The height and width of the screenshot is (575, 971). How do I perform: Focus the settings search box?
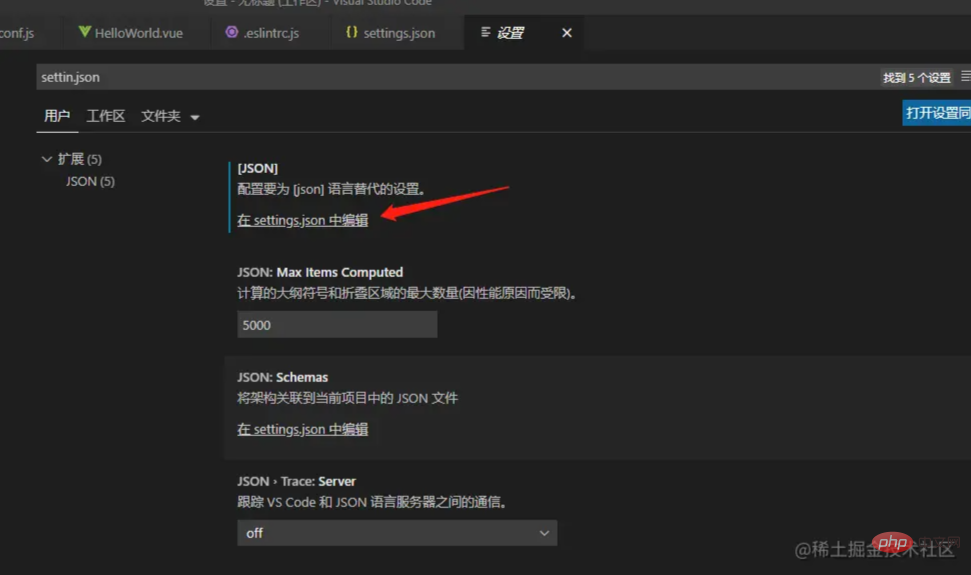pyautogui.click(x=458, y=77)
